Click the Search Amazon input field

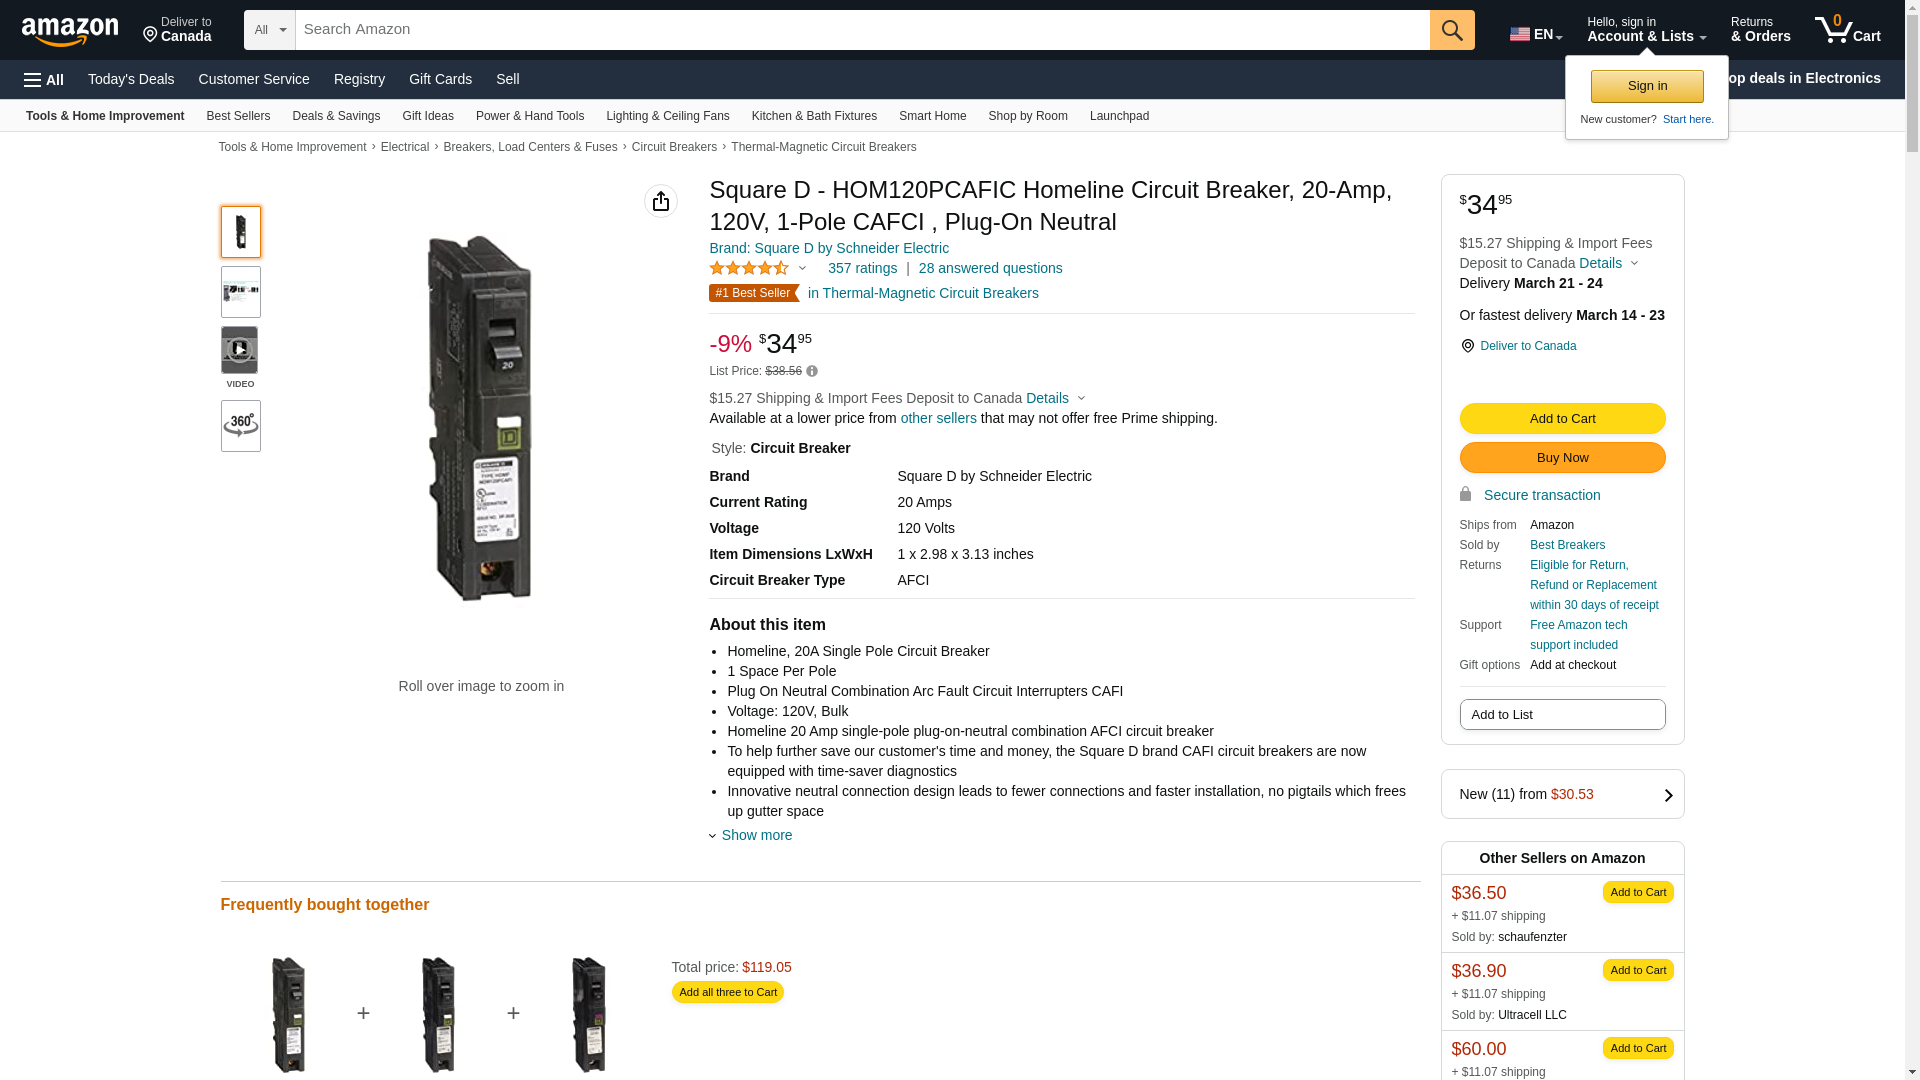(862, 30)
